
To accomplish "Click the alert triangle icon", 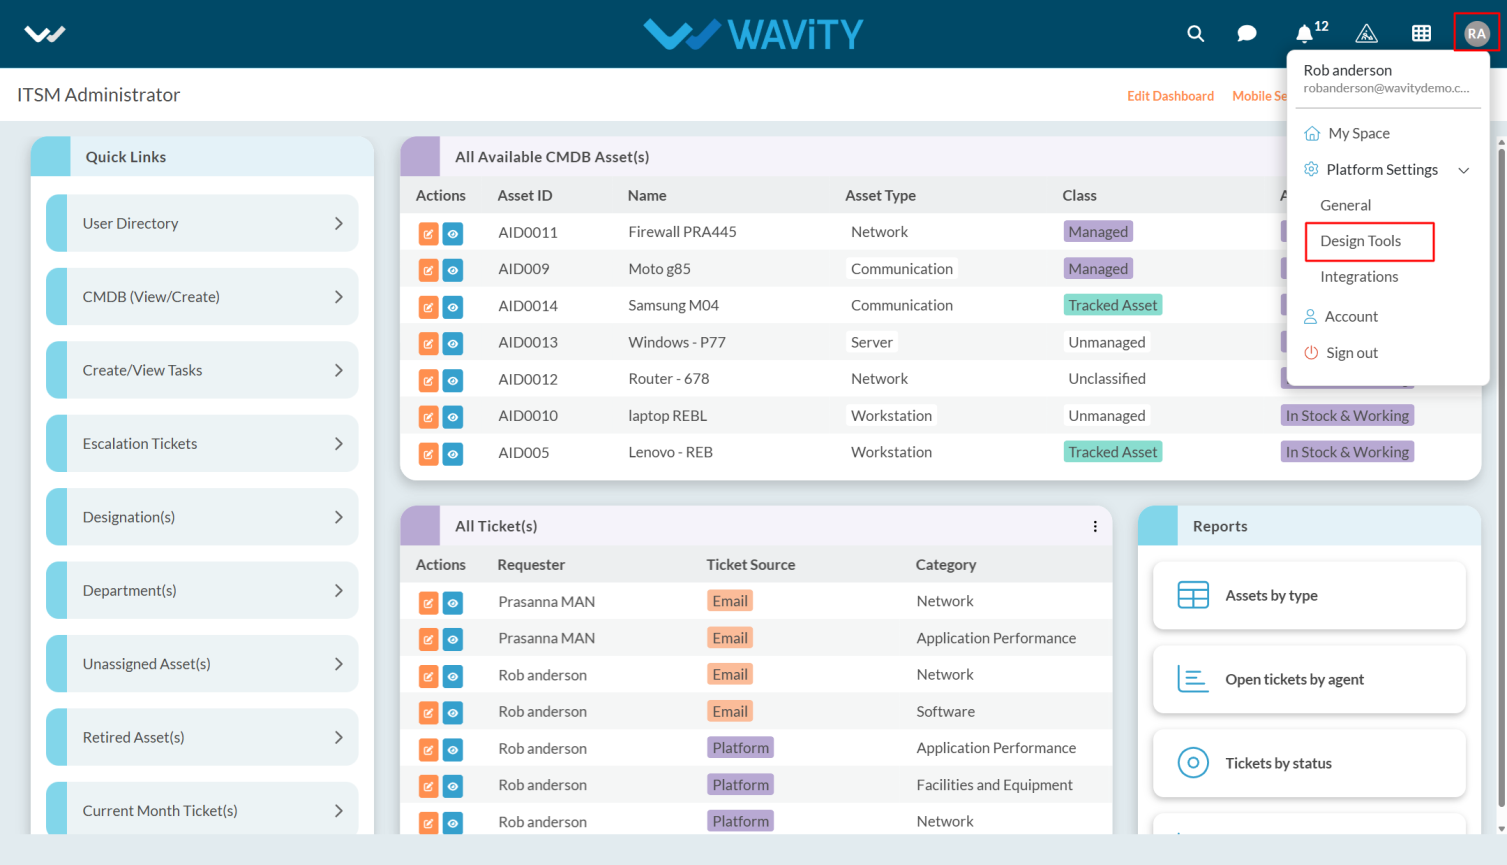I will (x=1366, y=34).
